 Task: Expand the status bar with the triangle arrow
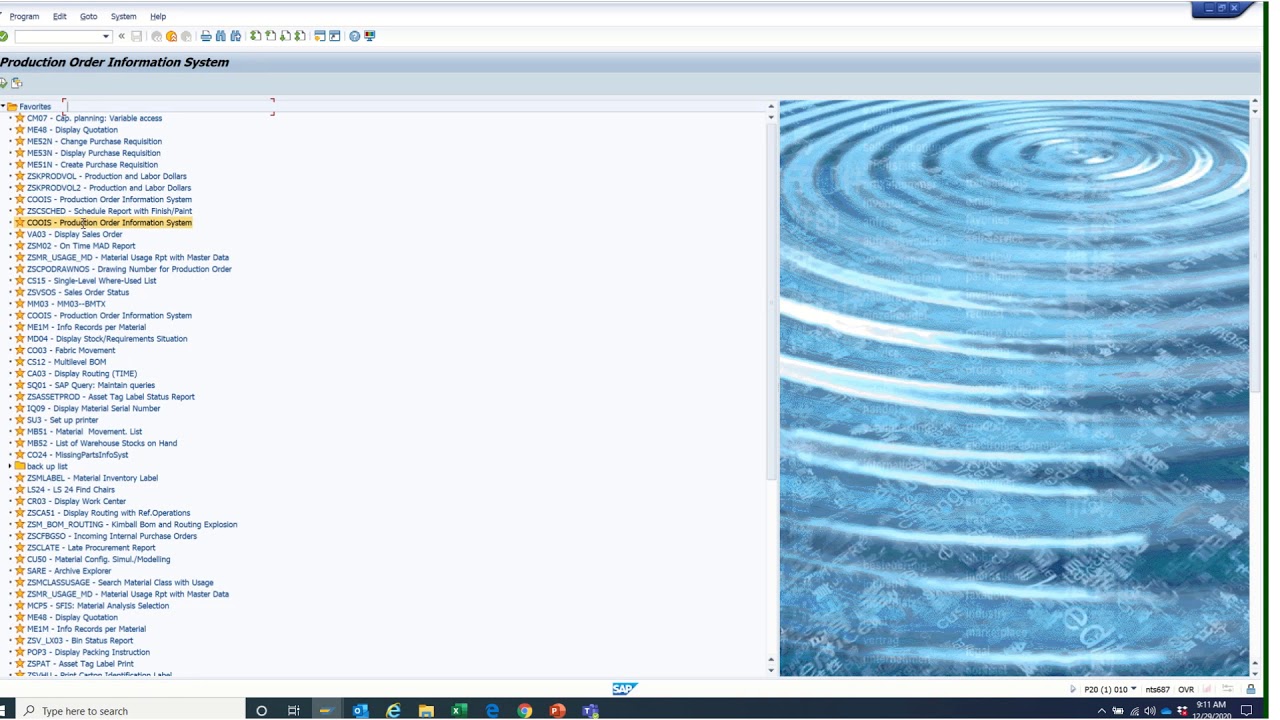tap(1073, 689)
